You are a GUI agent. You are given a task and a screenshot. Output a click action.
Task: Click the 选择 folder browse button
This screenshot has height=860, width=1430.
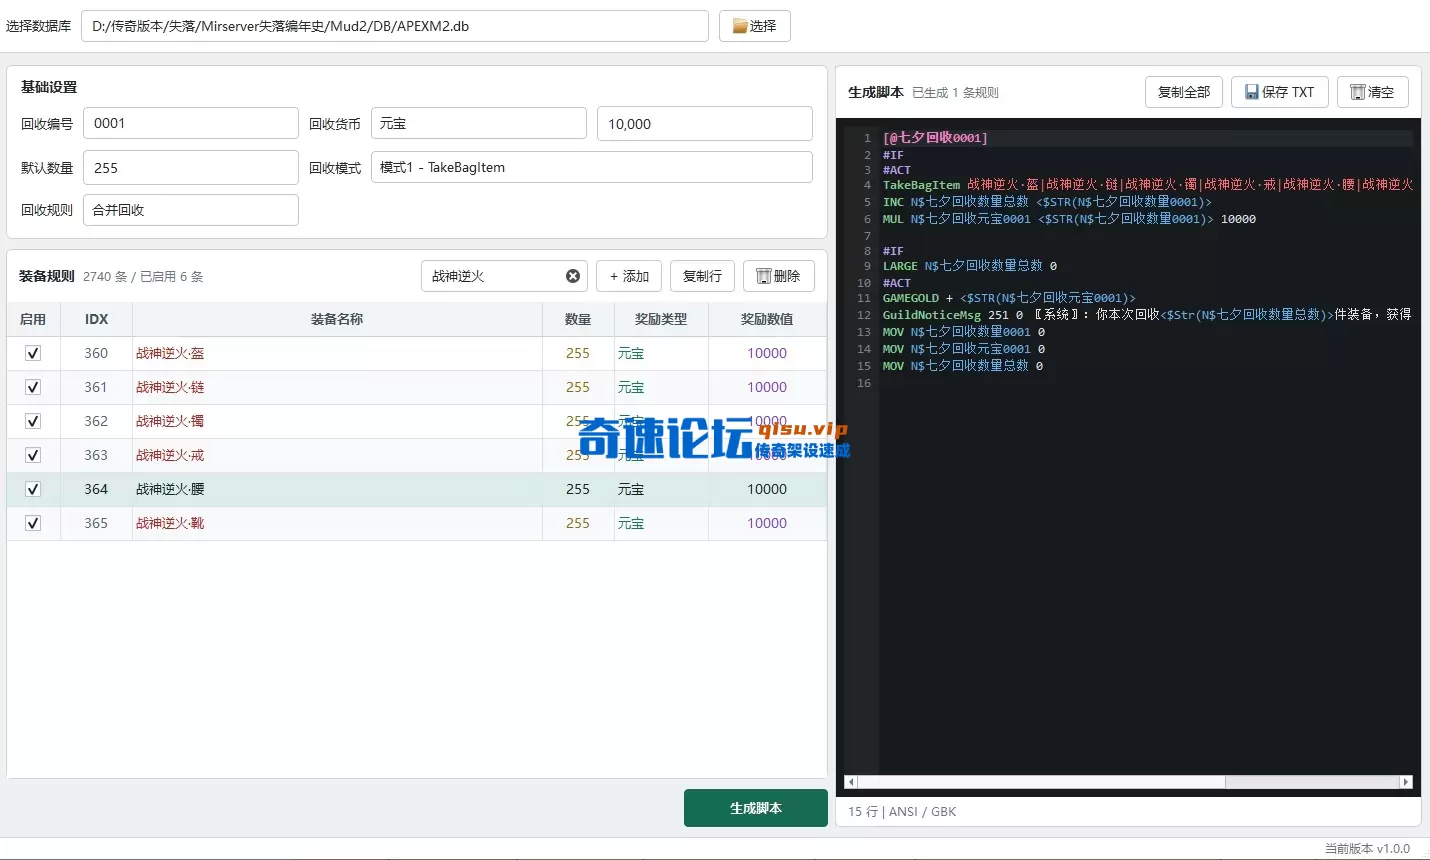(x=755, y=26)
